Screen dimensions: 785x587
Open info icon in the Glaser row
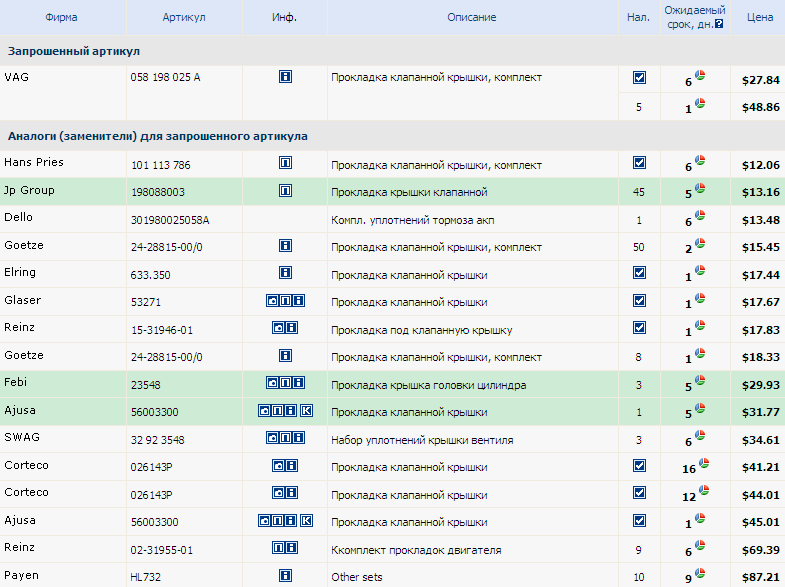(298, 301)
